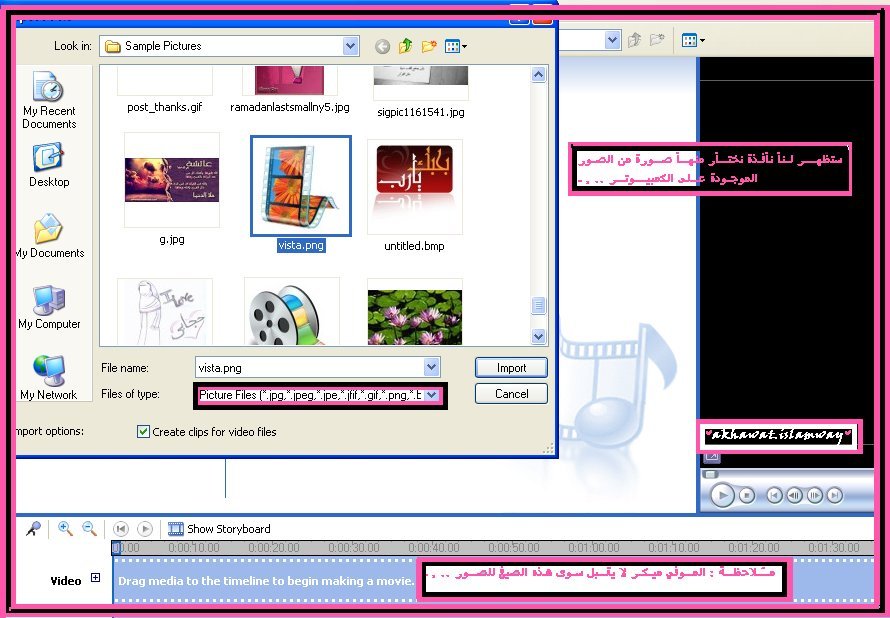
Task: Select sigpic1161541.jpg file
Action: pos(421,112)
